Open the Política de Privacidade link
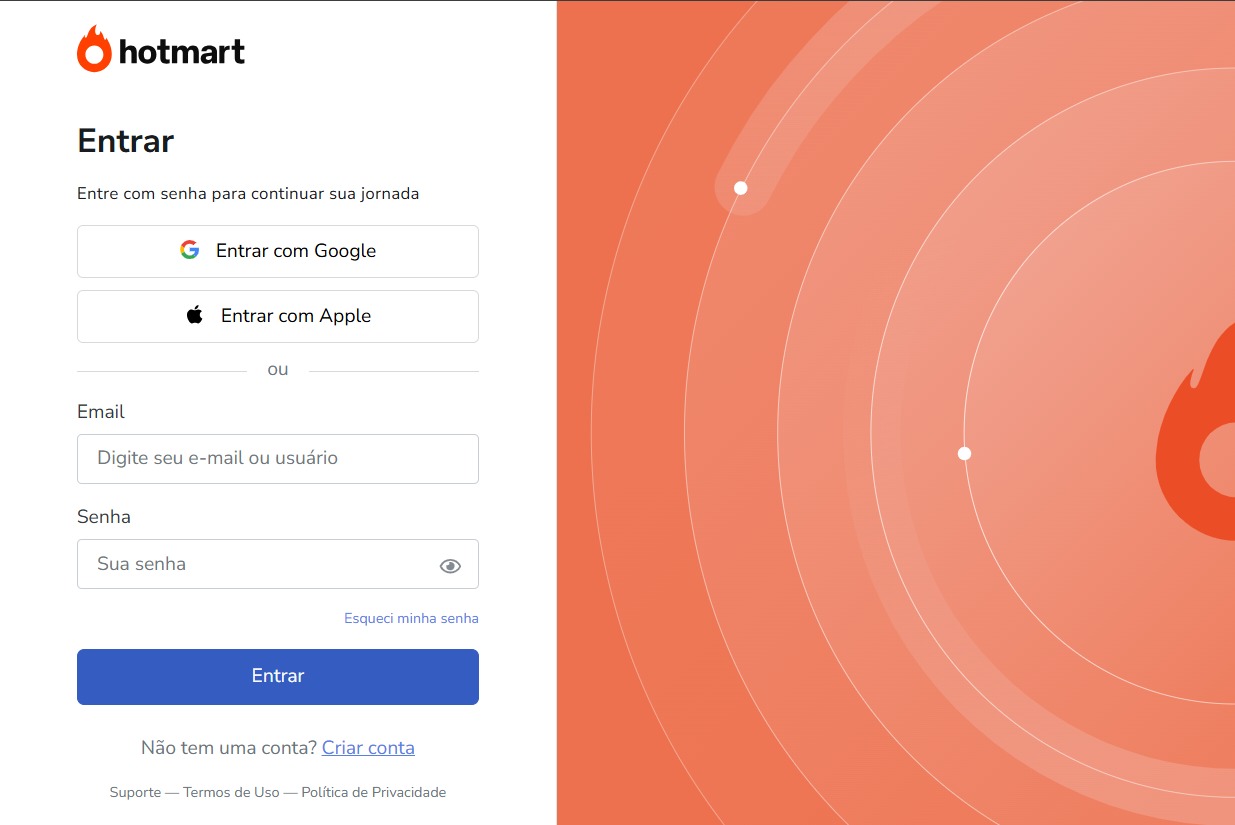Screen dimensions: 1235x825 point(374,792)
